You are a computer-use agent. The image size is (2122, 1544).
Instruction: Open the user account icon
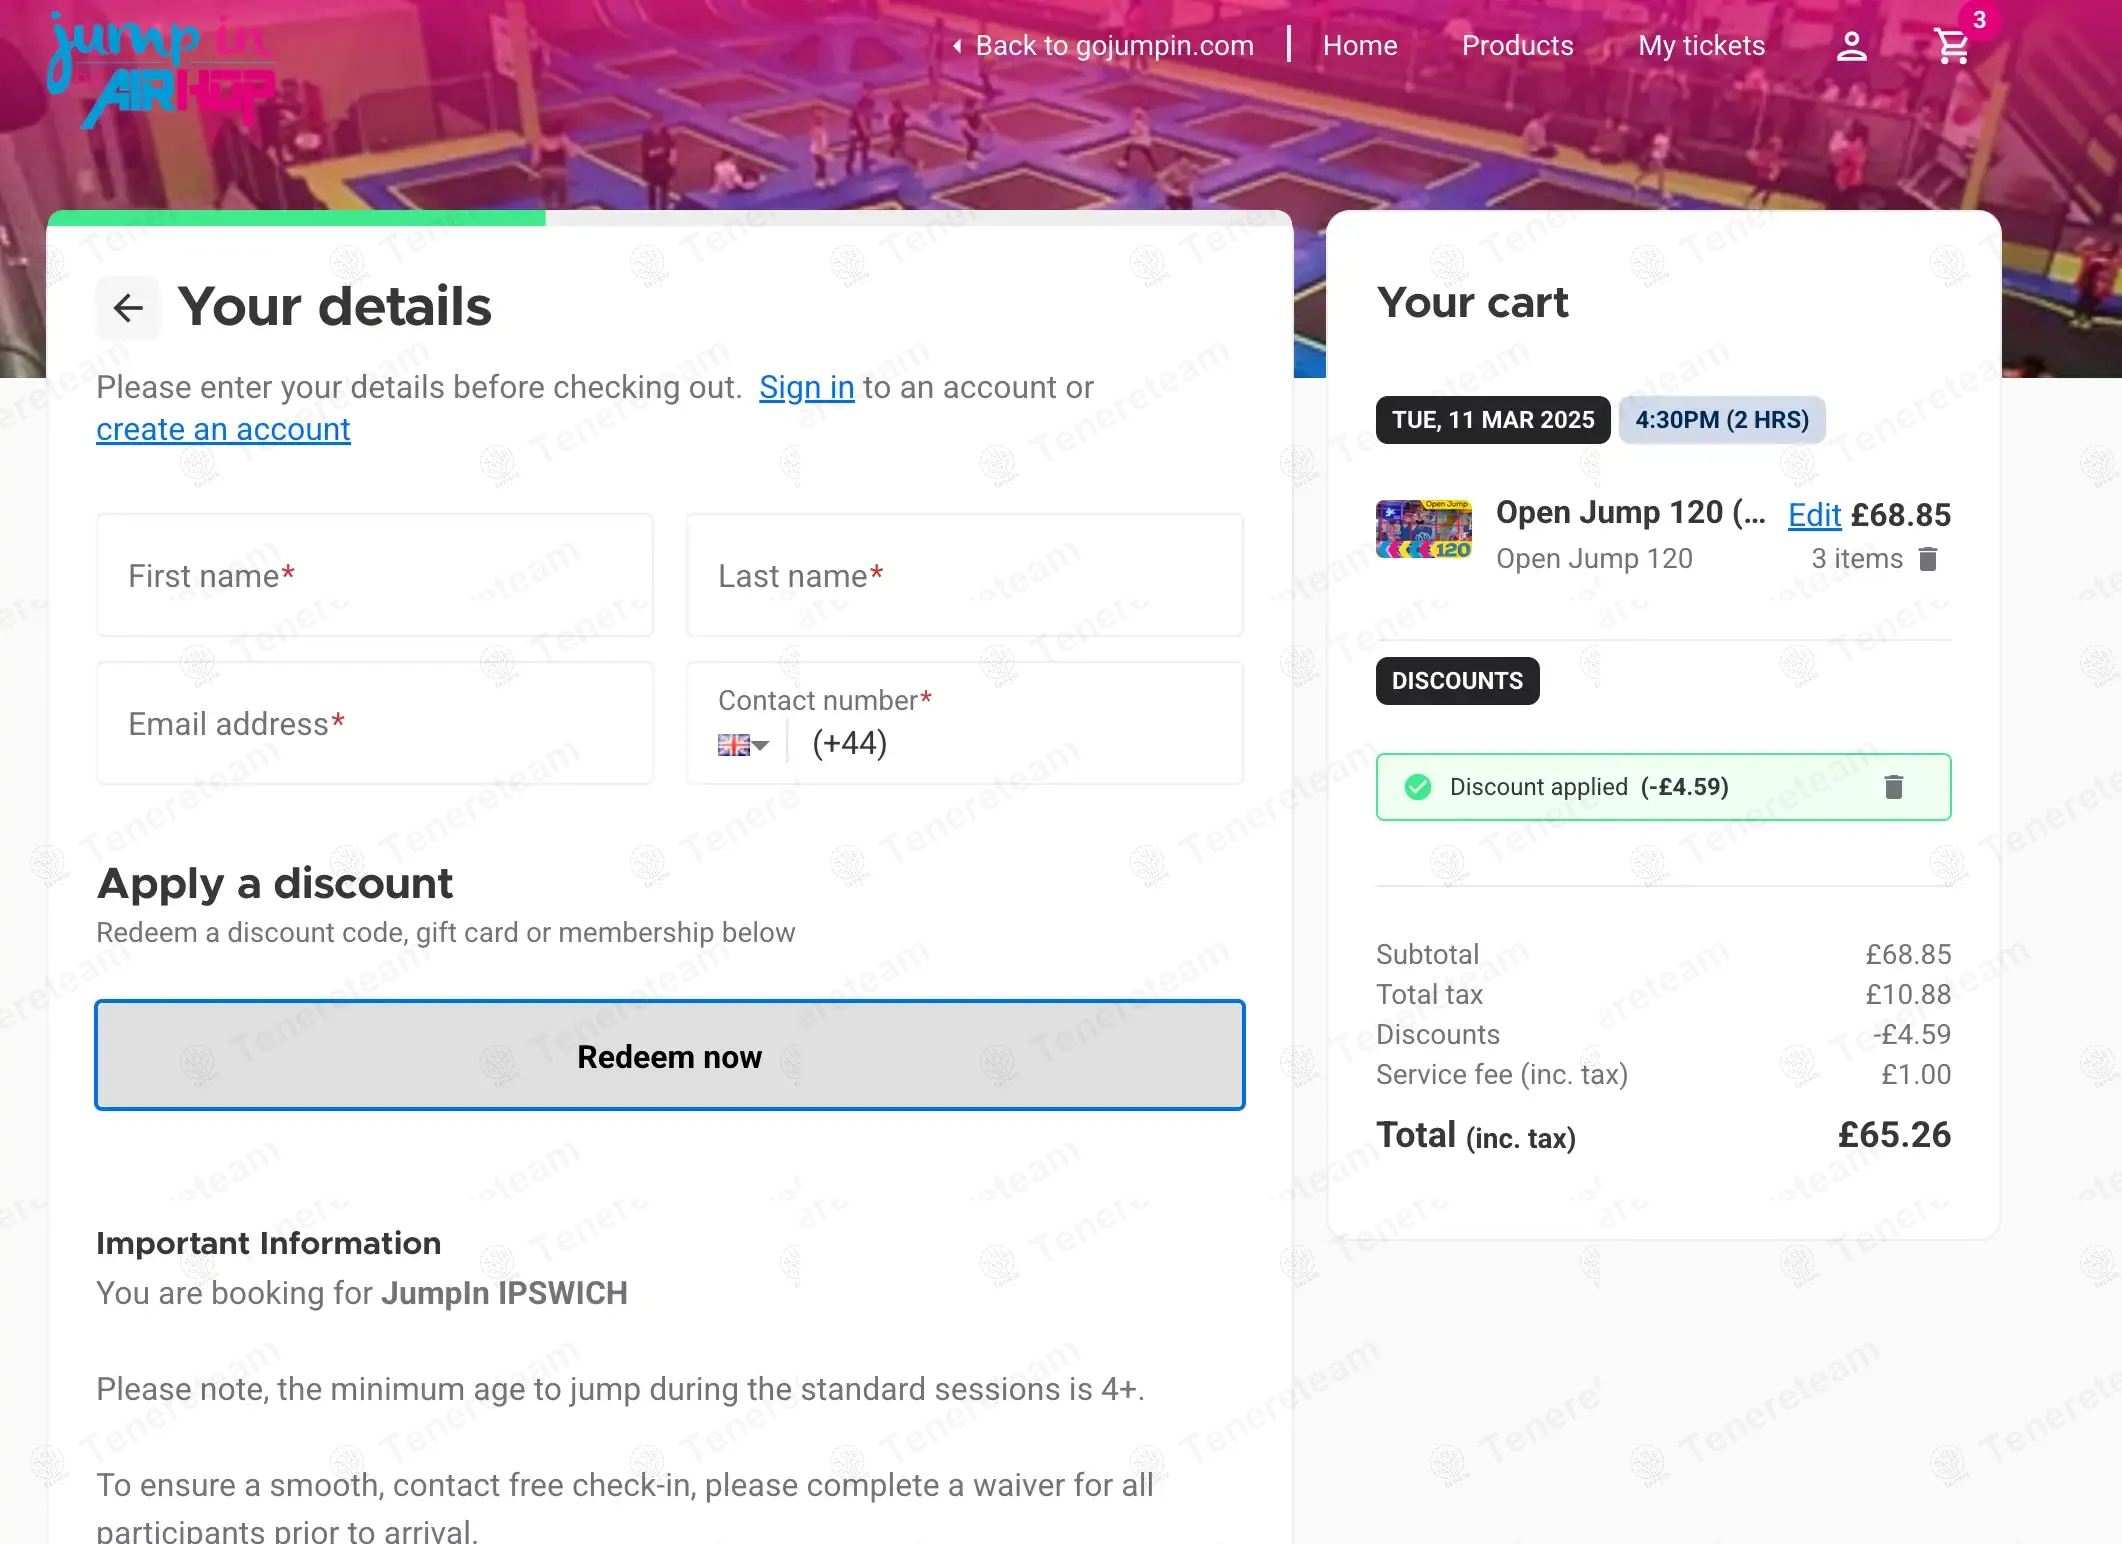pos(1851,46)
